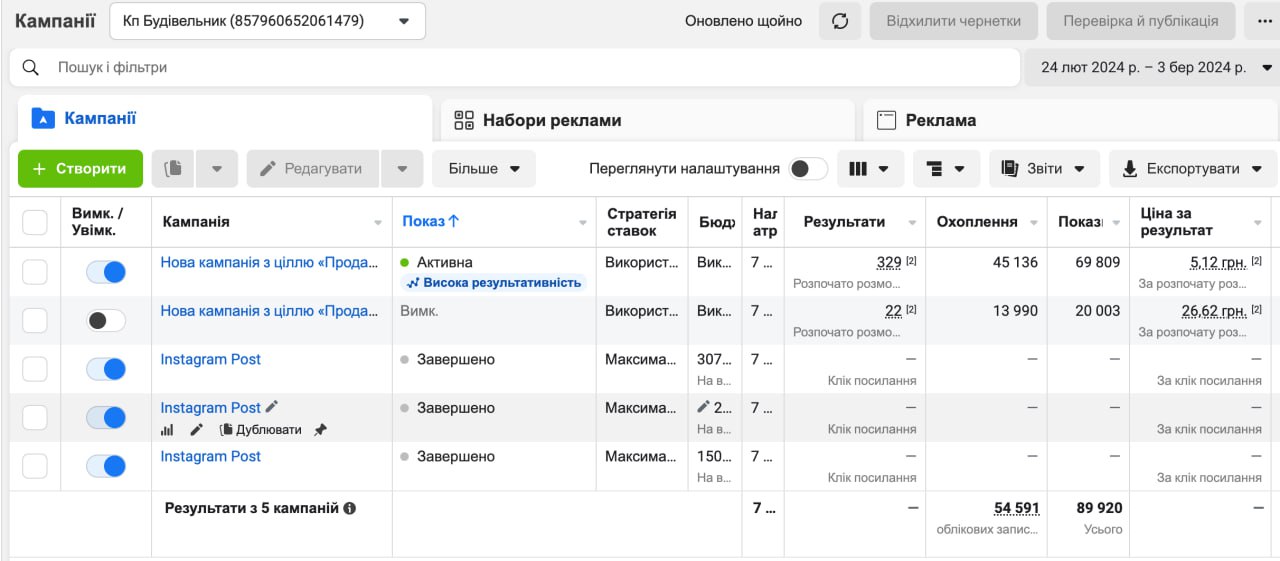Sort by the Охоплення column header
The image size is (1280, 561).
977,222
